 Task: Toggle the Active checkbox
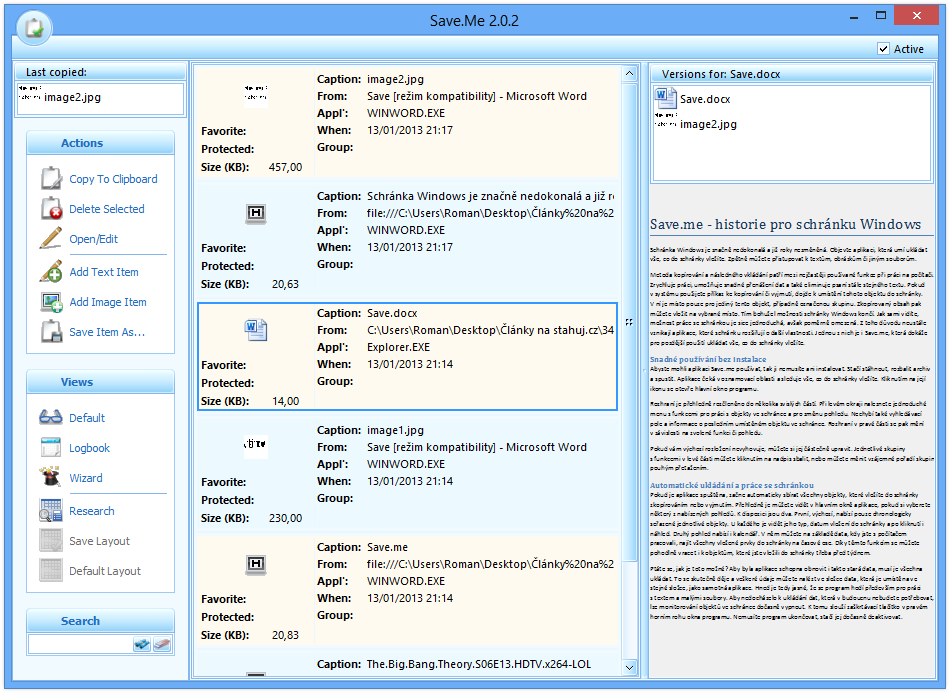pyautogui.click(x=883, y=49)
